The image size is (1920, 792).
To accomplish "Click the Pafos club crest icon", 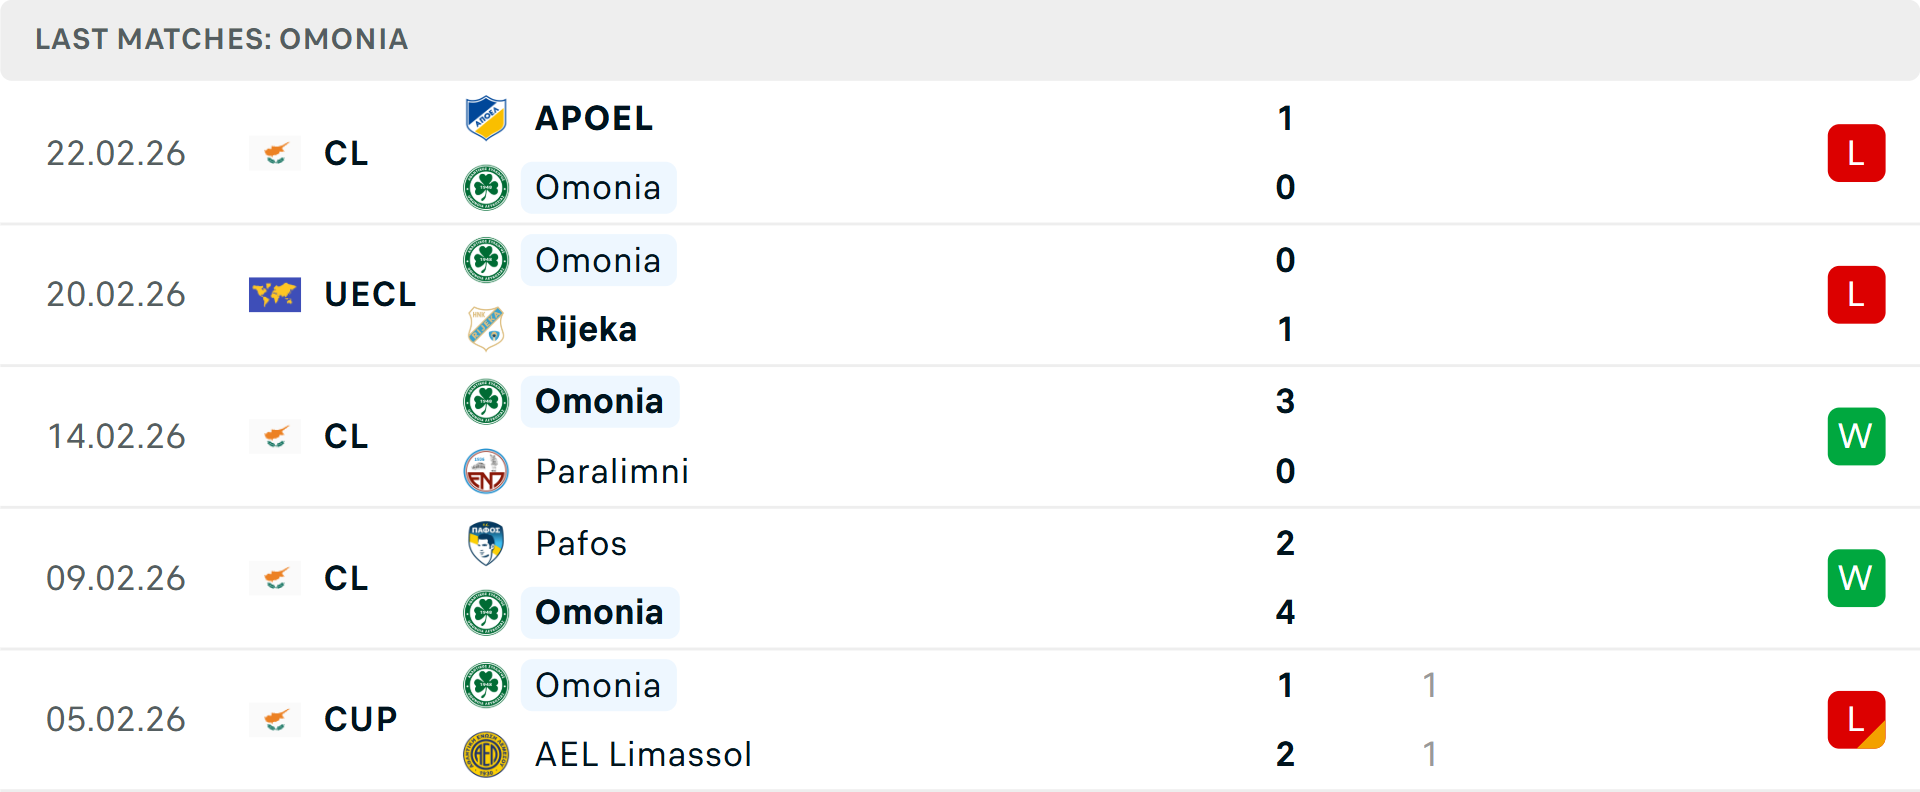I will (x=486, y=543).
